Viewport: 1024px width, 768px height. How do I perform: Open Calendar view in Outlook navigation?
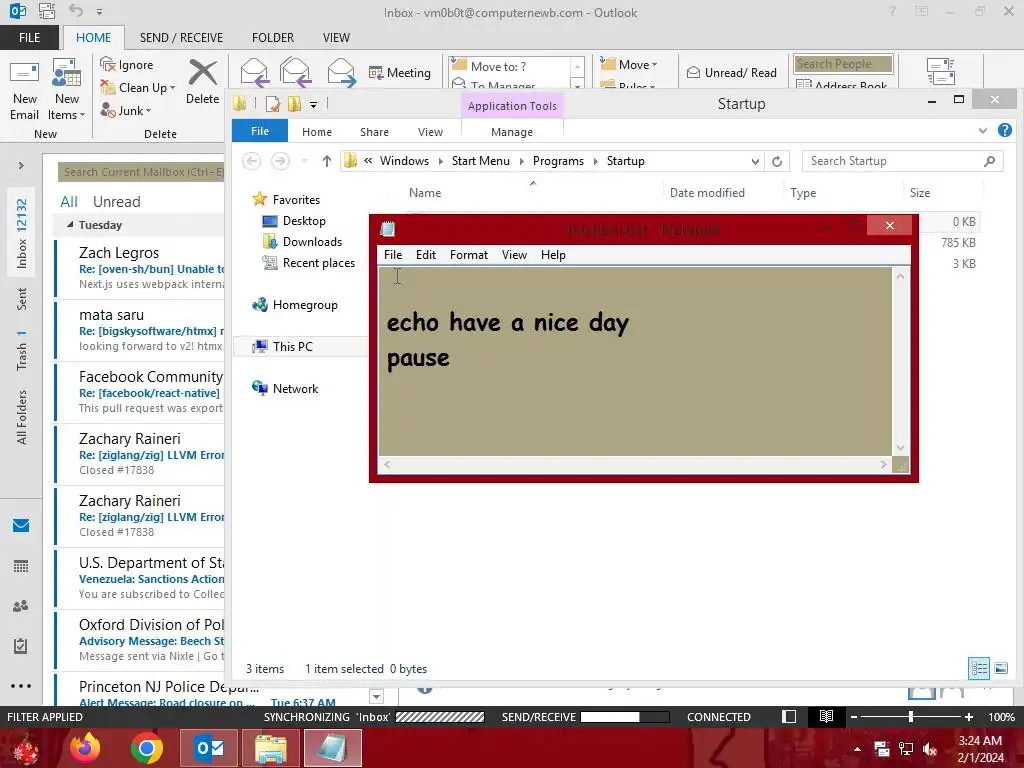pyautogui.click(x=21, y=566)
